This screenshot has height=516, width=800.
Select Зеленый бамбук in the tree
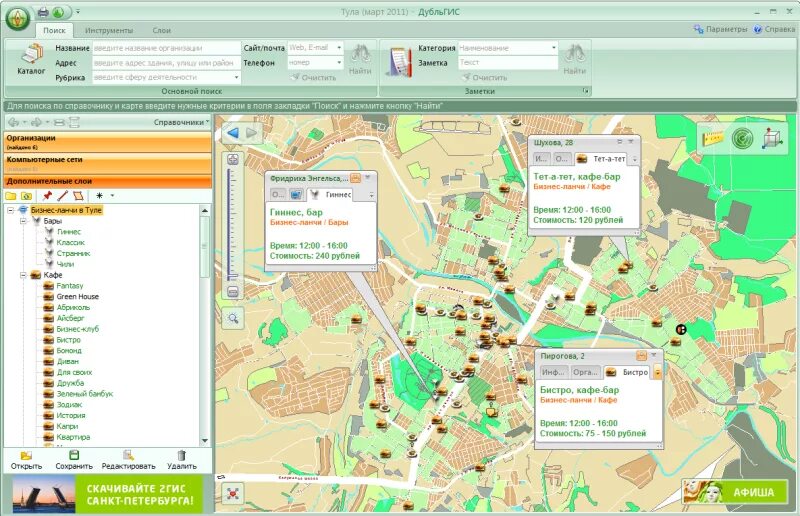[85, 394]
